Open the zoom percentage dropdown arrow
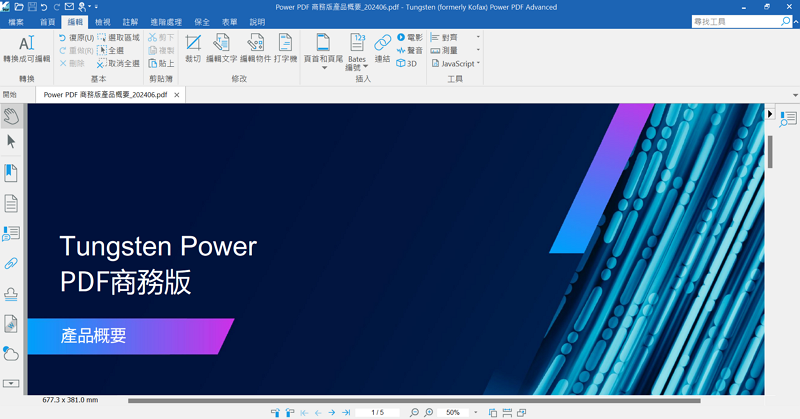800x419 pixels. (x=475, y=412)
